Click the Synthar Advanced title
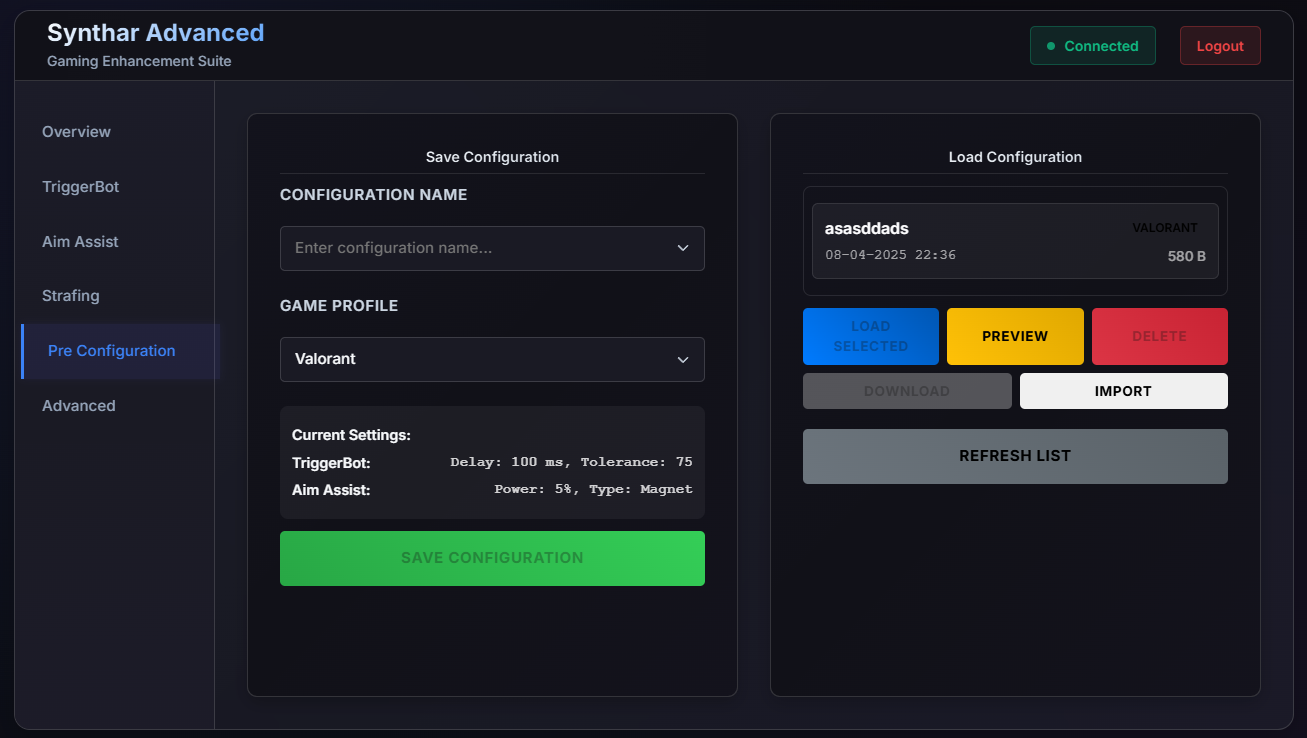 point(156,33)
